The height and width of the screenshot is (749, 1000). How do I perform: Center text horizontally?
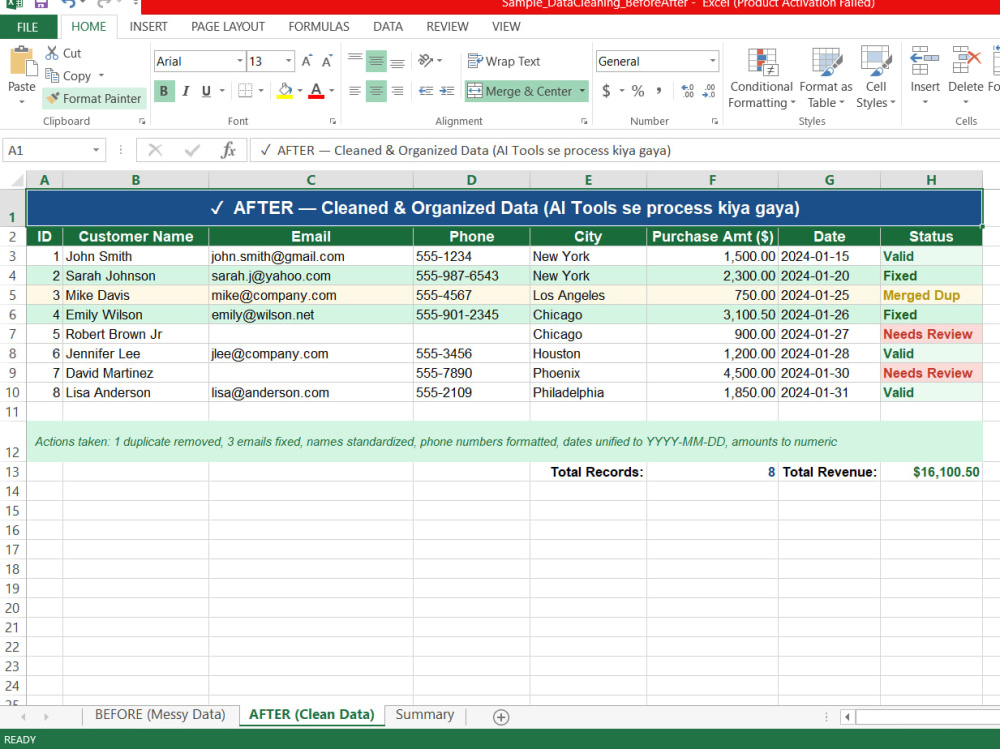376,91
